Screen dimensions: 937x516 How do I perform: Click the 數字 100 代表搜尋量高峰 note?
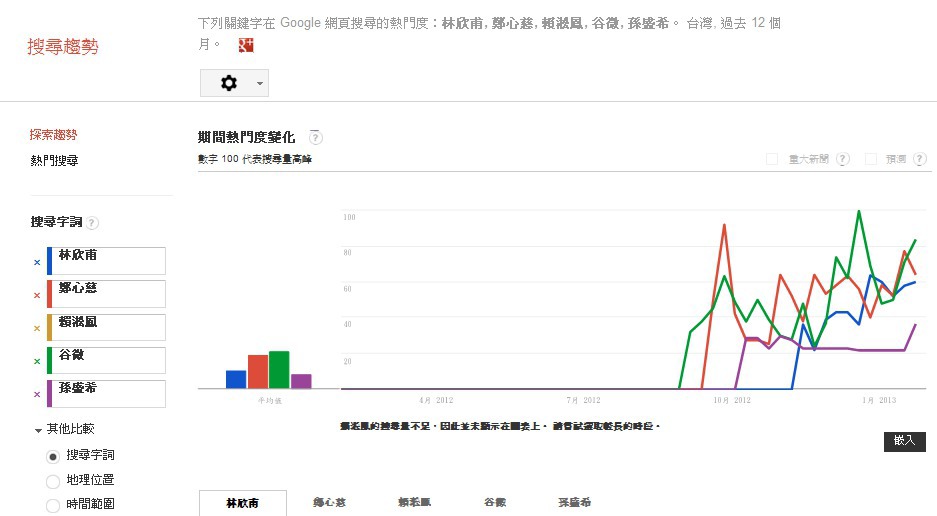(x=255, y=159)
